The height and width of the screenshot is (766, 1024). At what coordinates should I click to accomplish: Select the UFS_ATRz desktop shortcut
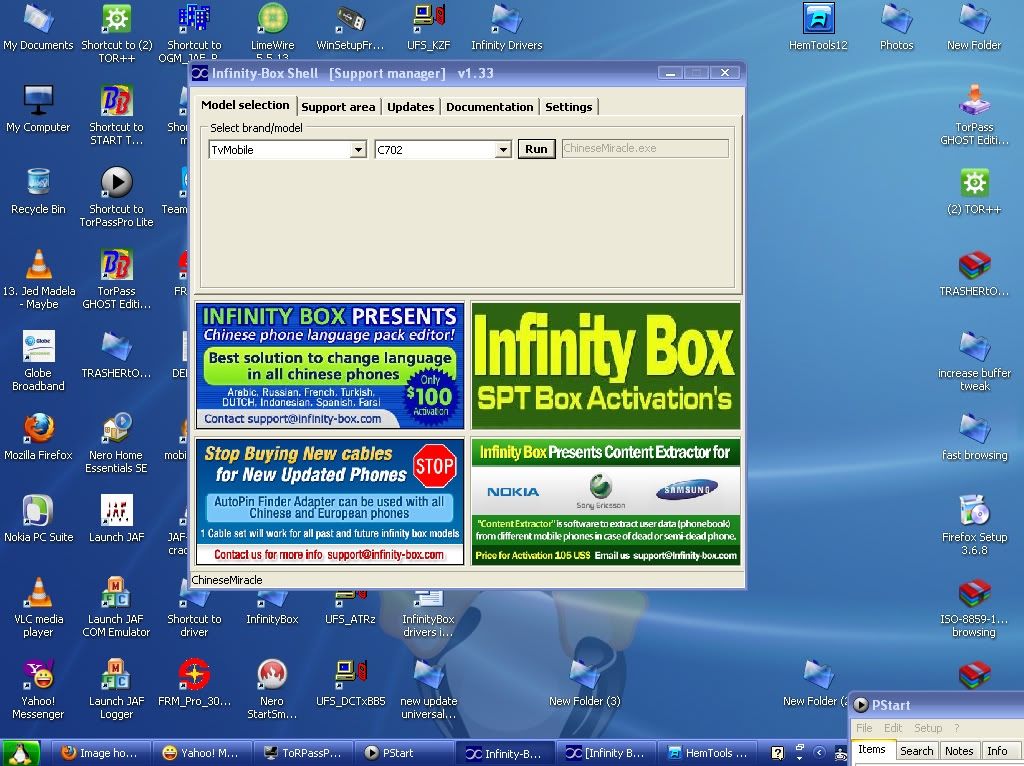click(351, 607)
